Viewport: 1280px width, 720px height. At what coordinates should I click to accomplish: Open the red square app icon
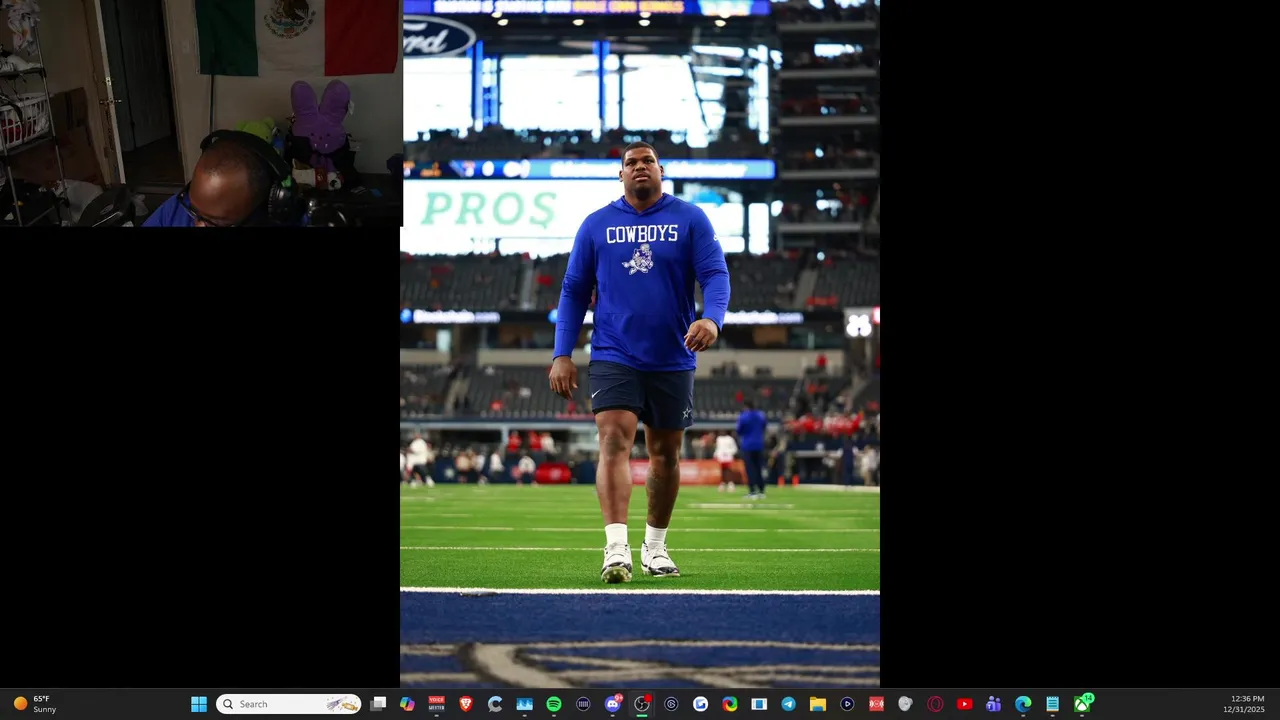(876, 704)
